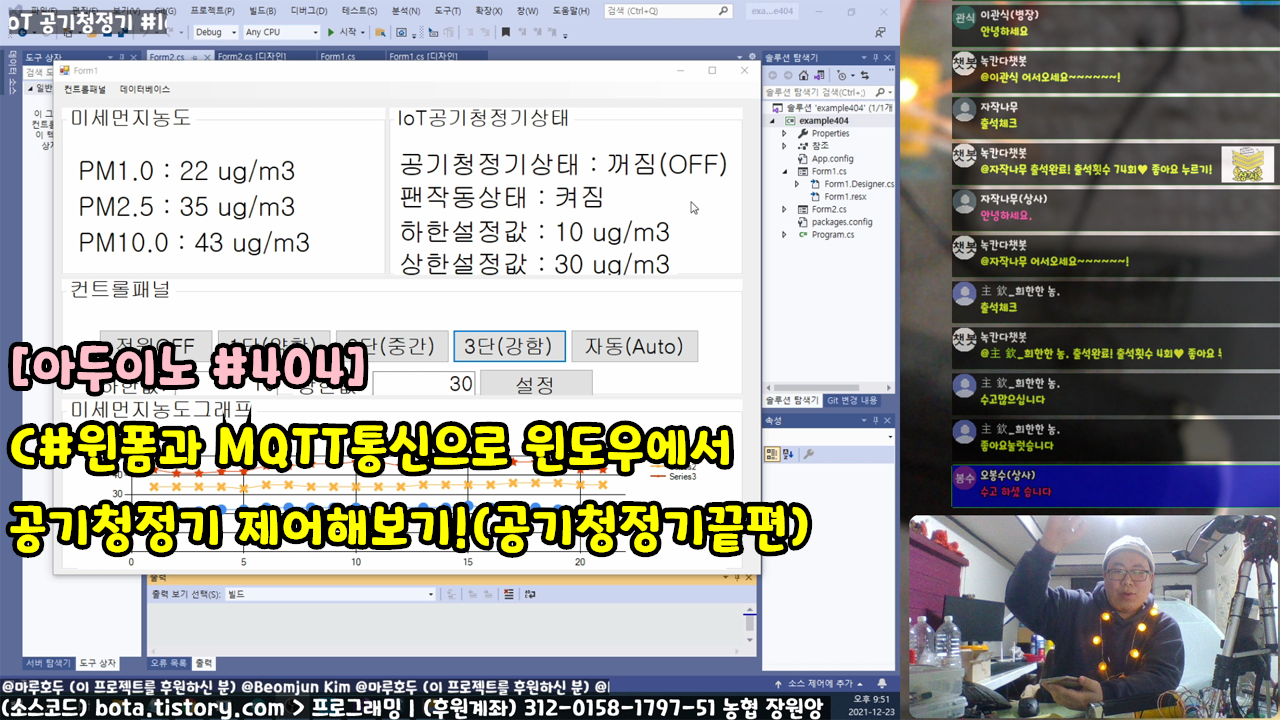Open the 프로젝트(P) menu
The height and width of the screenshot is (720, 1280).
point(212,11)
